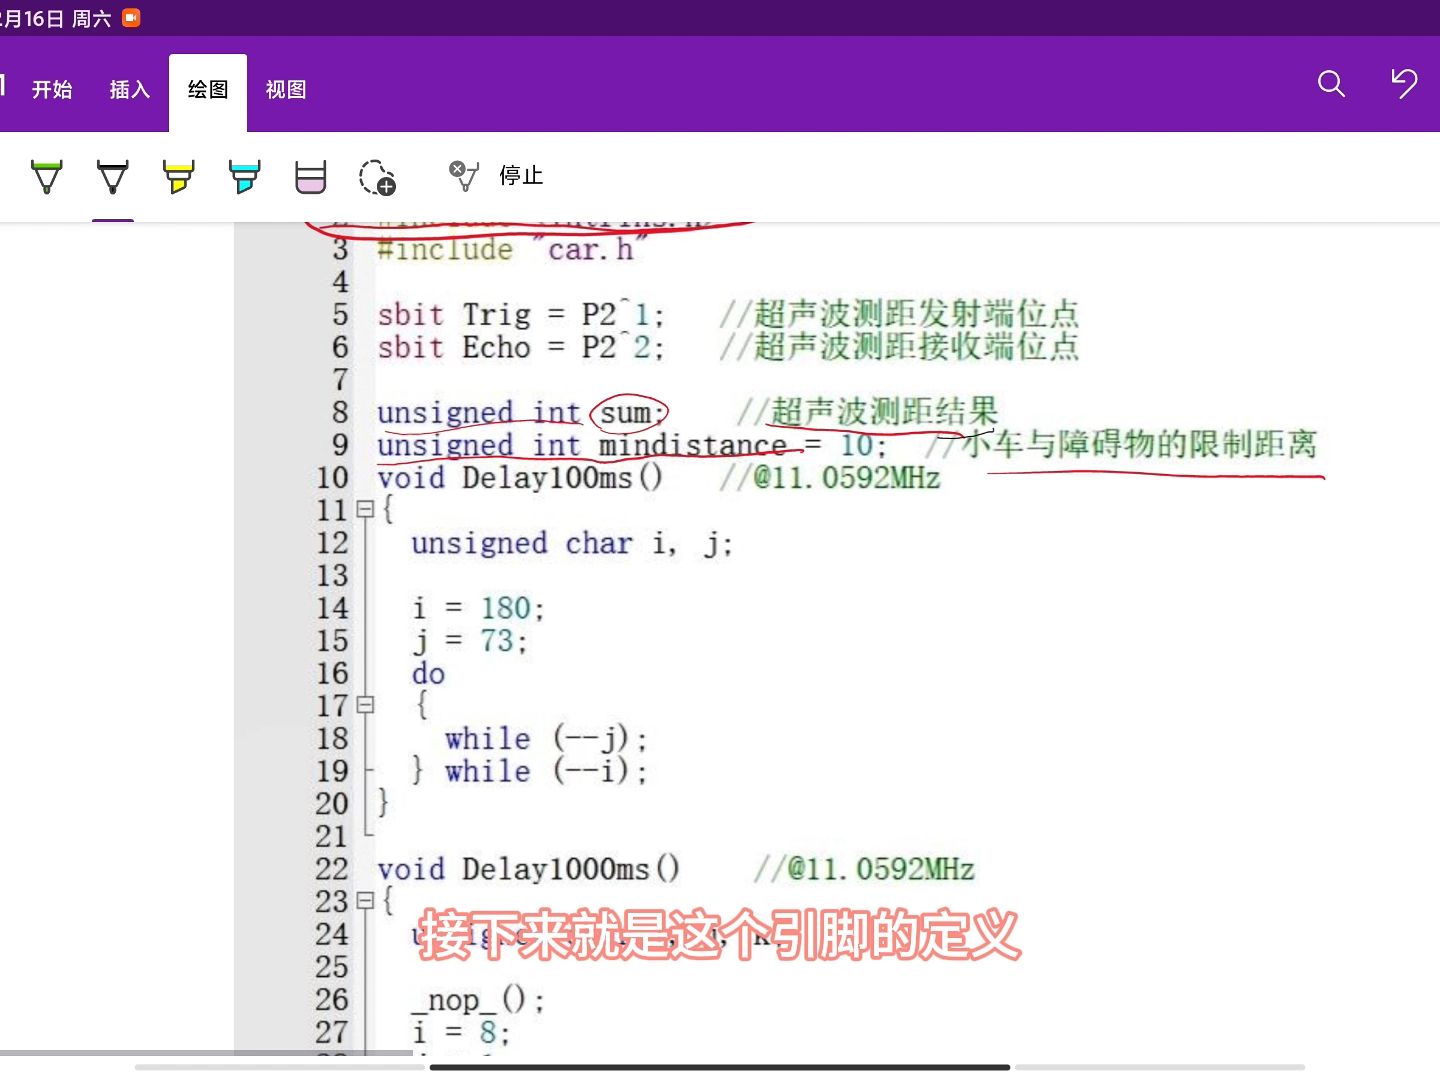Click the text 'sbit Echo = P2^2;'
1440x1080 pixels.
(x=521, y=347)
